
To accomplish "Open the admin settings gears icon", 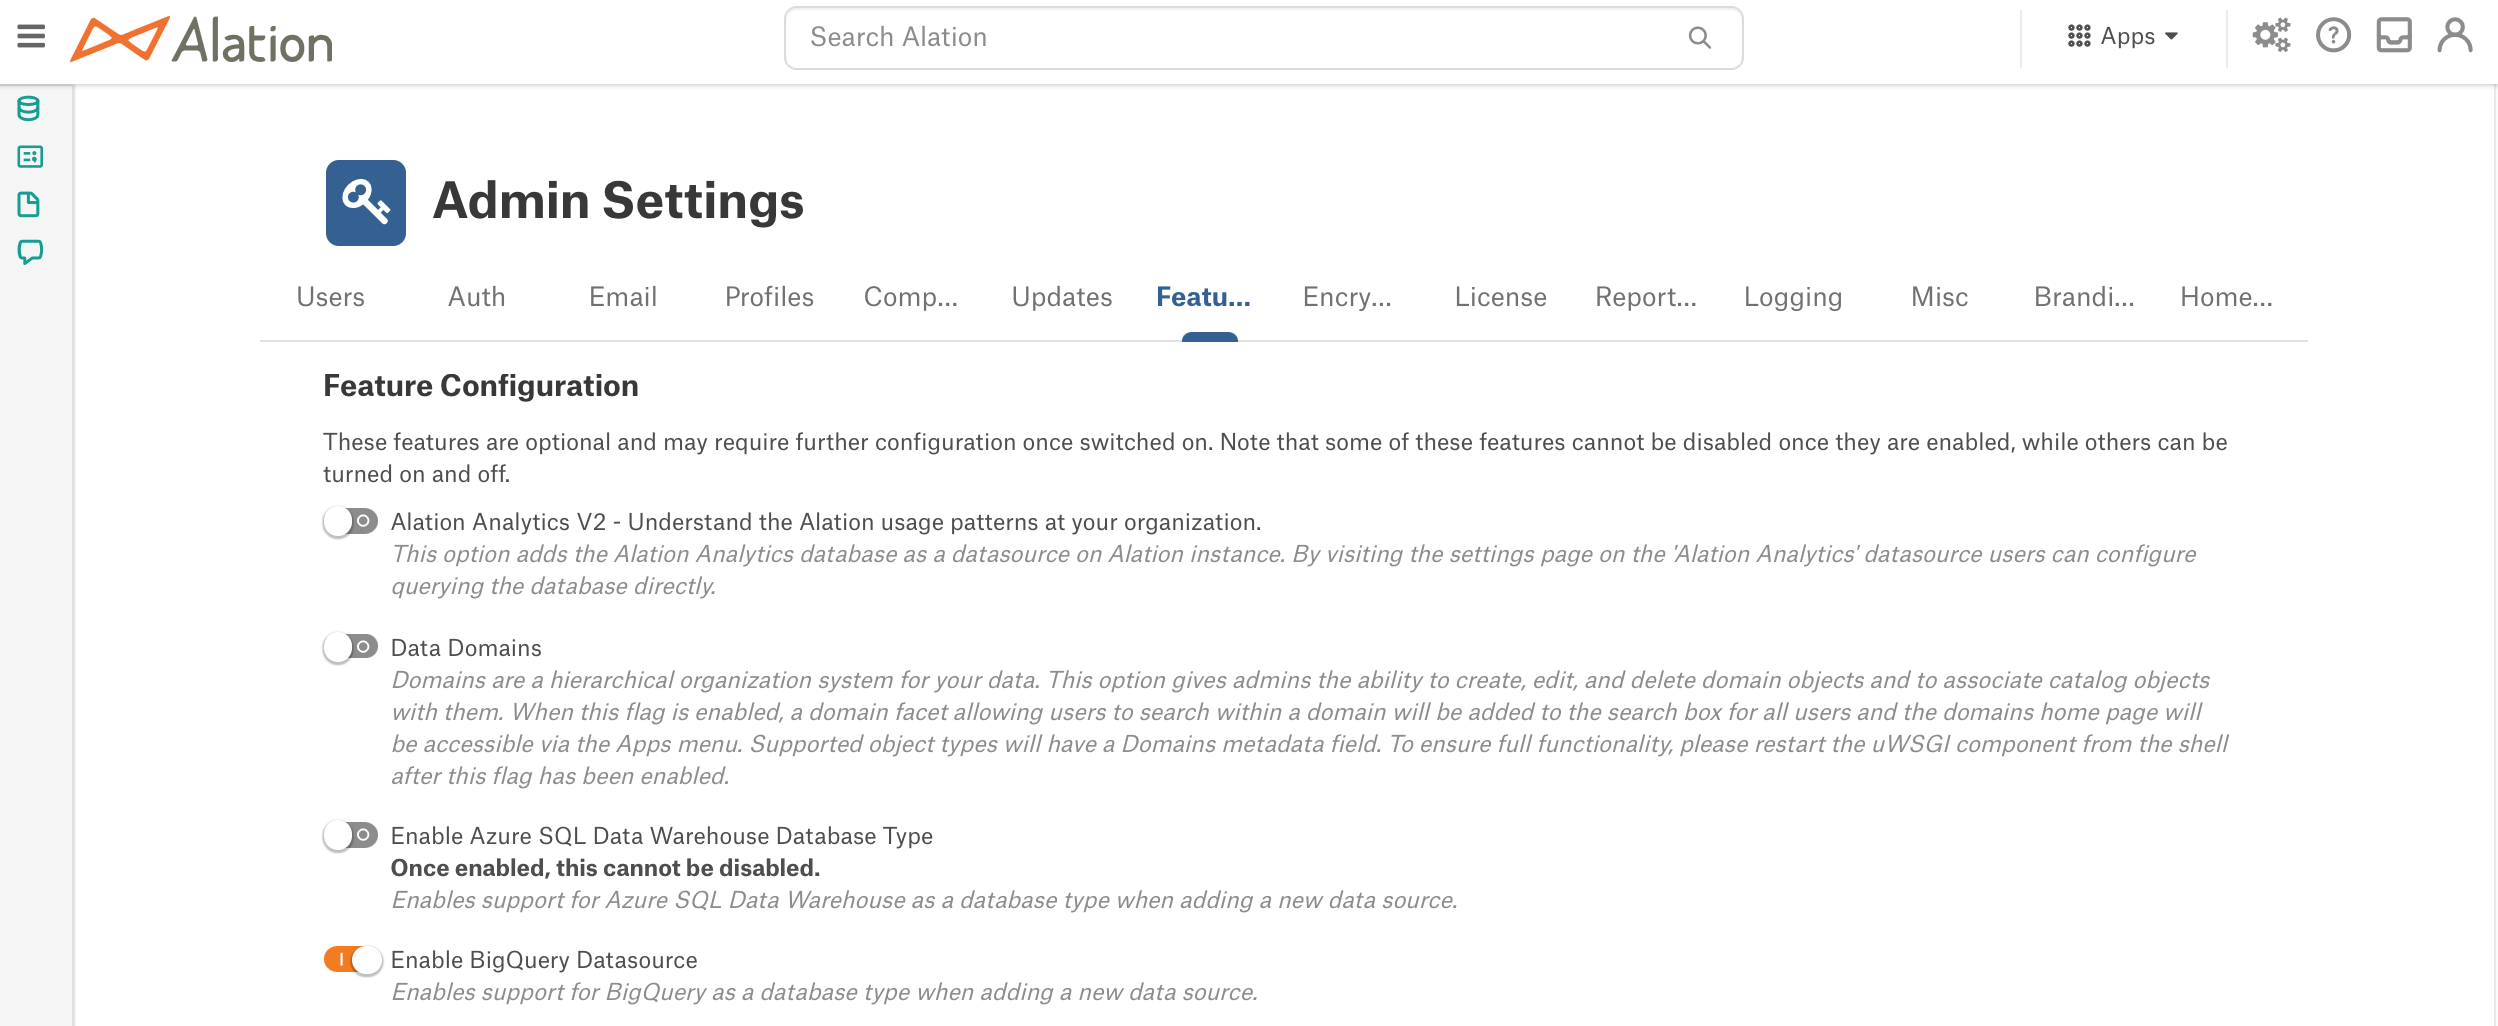I will click(x=2271, y=36).
